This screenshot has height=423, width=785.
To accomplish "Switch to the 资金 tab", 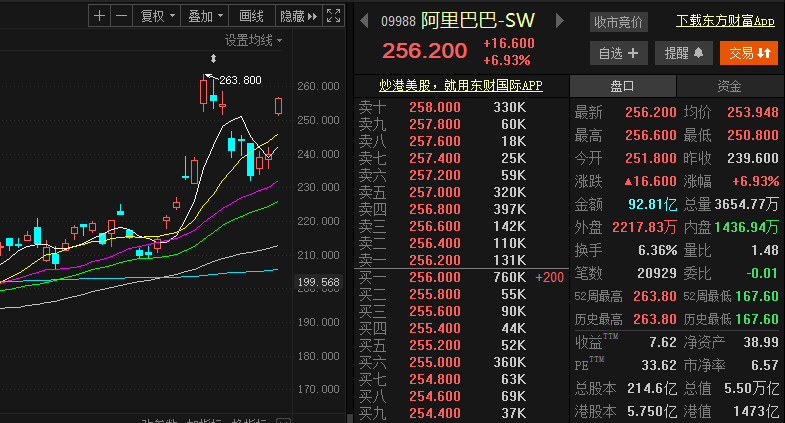I will [729, 86].
